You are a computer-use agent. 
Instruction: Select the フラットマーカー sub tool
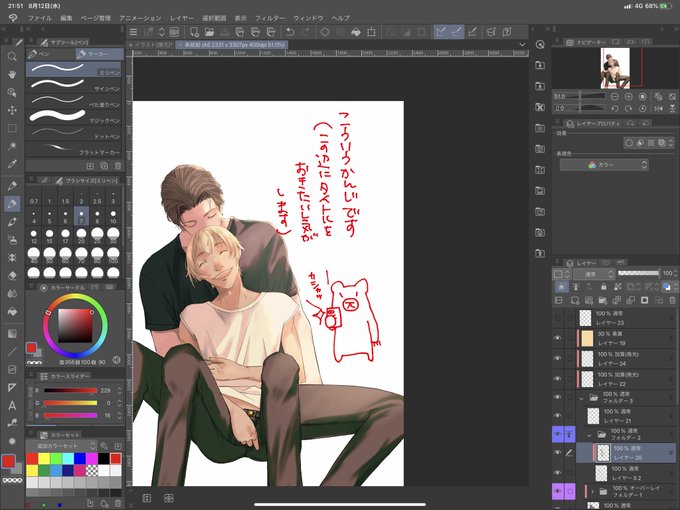(74, 149)
